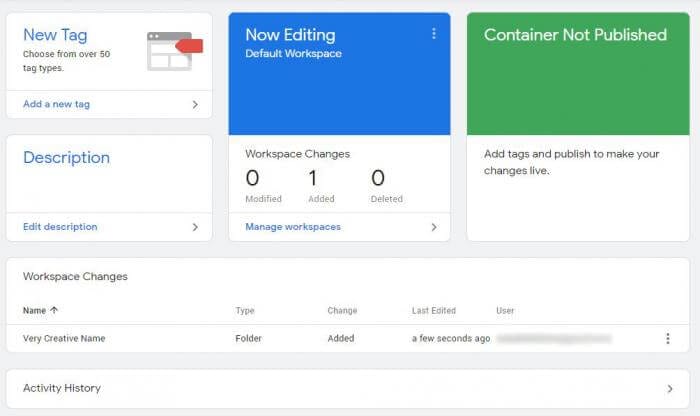Click the Folder type cell
The image size is (700, 416).
pyautogui.click(x=248, y=338)
